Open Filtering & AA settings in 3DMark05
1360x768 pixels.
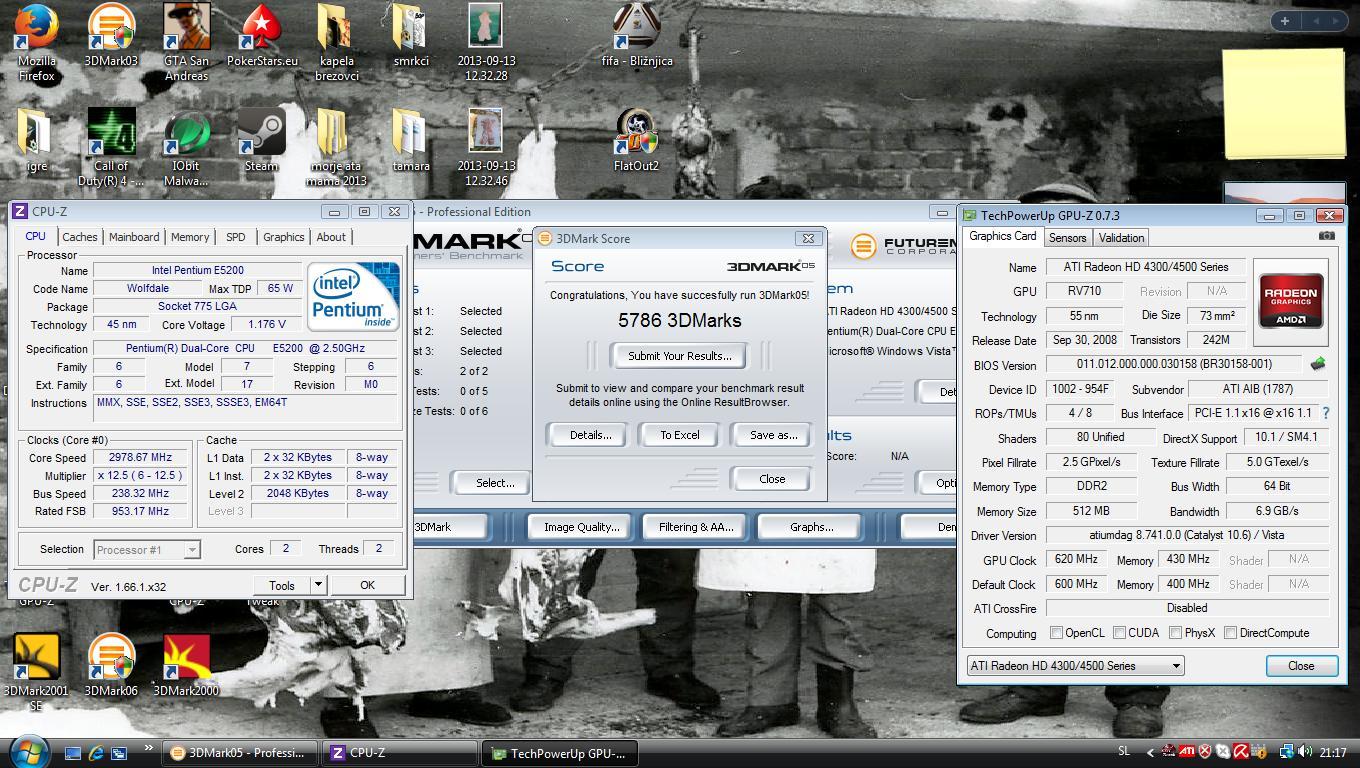pos(696,527)
